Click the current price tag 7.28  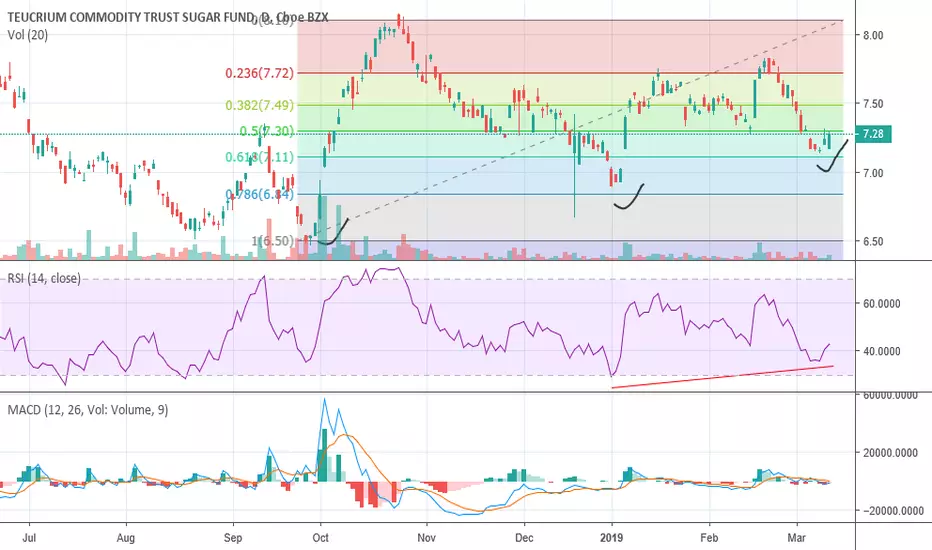point(873,134)
